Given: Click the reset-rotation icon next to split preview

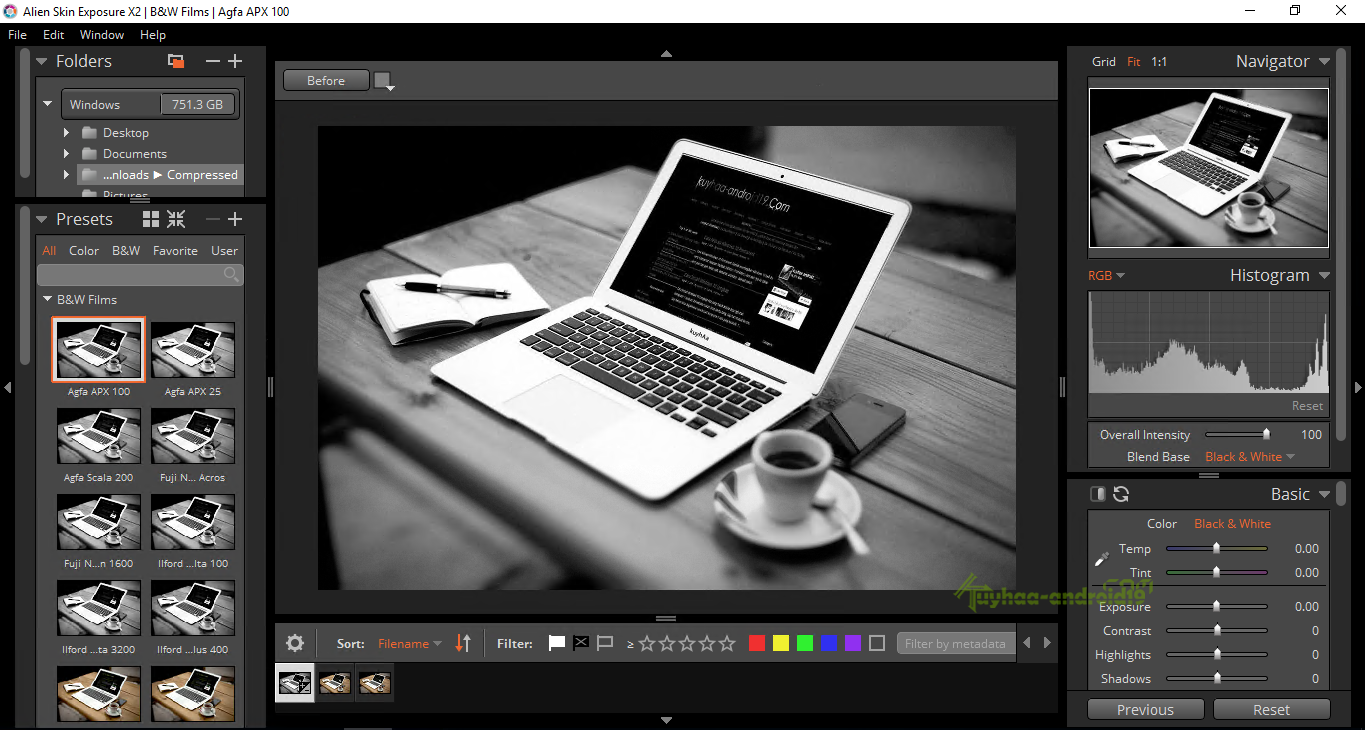Looking at the screenshot, I should coord(1121,493).
